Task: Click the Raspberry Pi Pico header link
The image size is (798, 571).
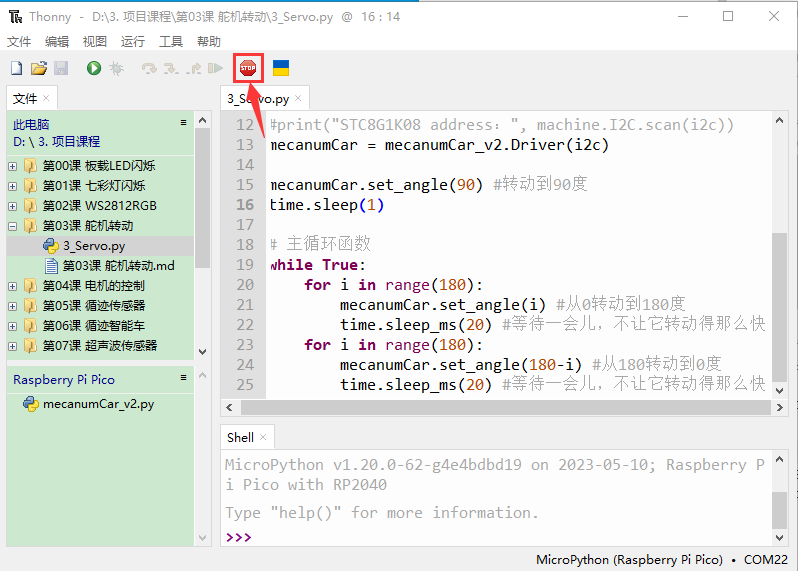Action: click(64, 380)
